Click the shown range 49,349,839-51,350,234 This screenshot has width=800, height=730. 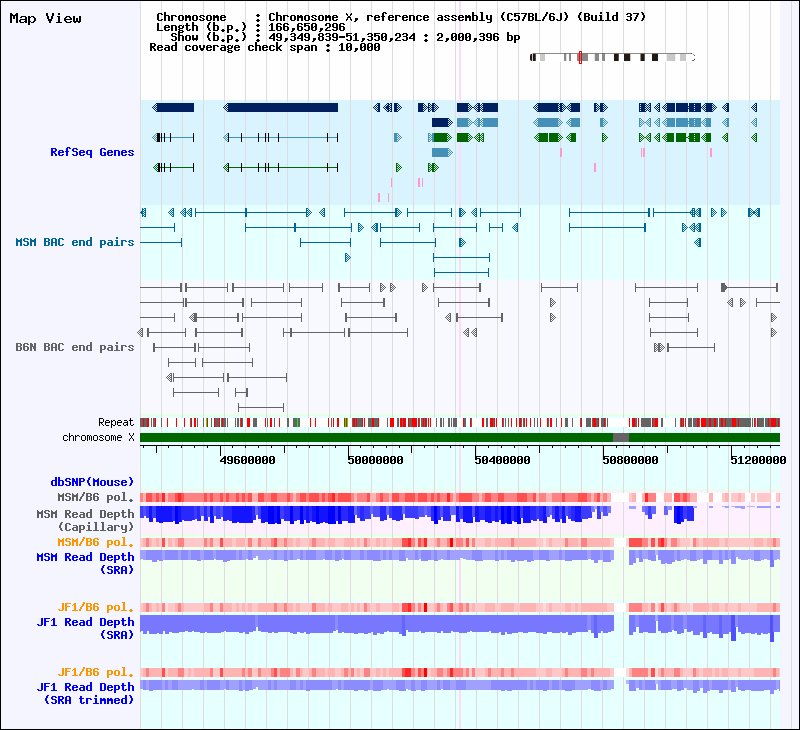[342, 37]
